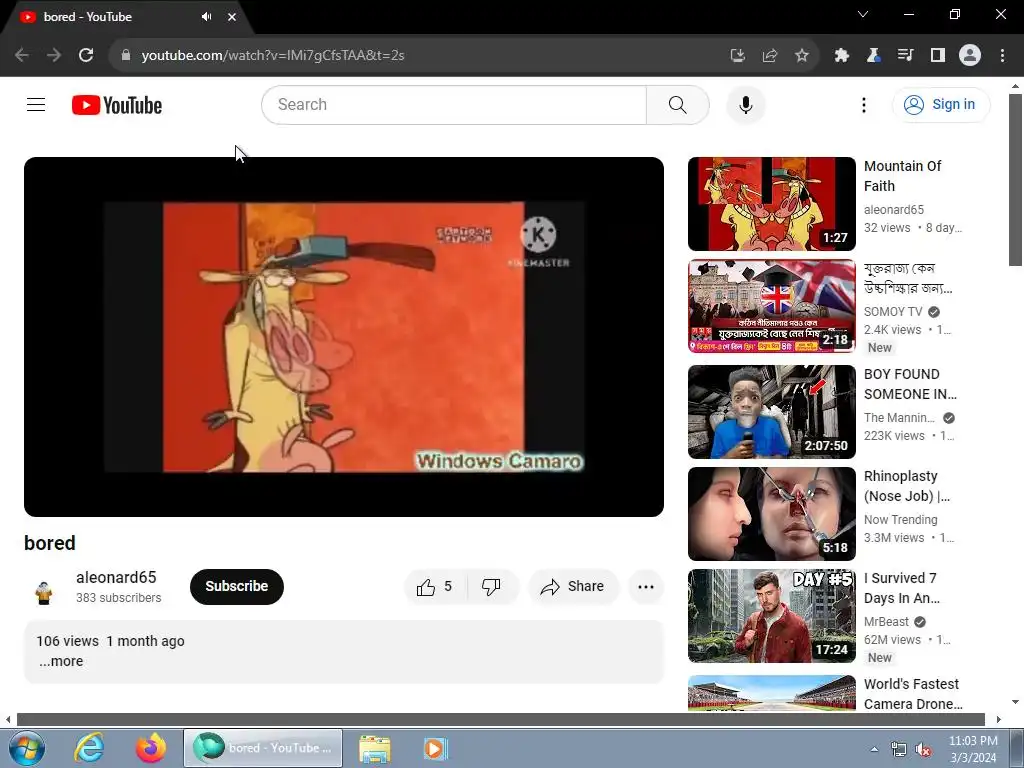View site info via lock icon

[x=125, y=55]
